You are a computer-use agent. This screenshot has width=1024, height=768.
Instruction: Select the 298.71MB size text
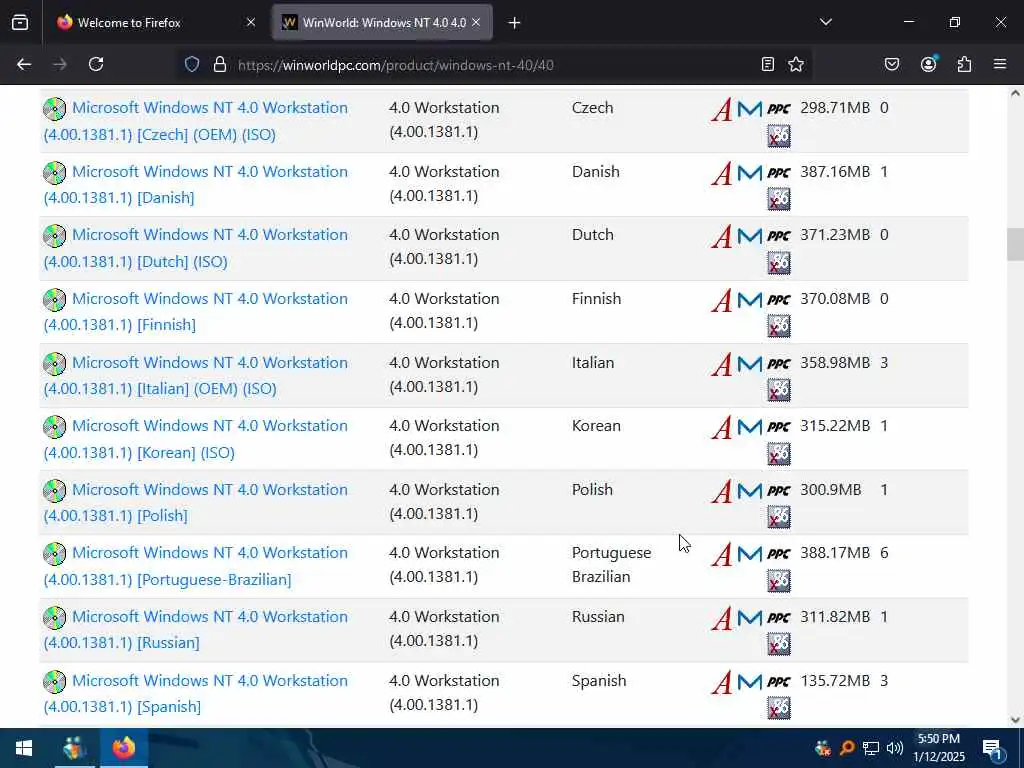point(835,108)
